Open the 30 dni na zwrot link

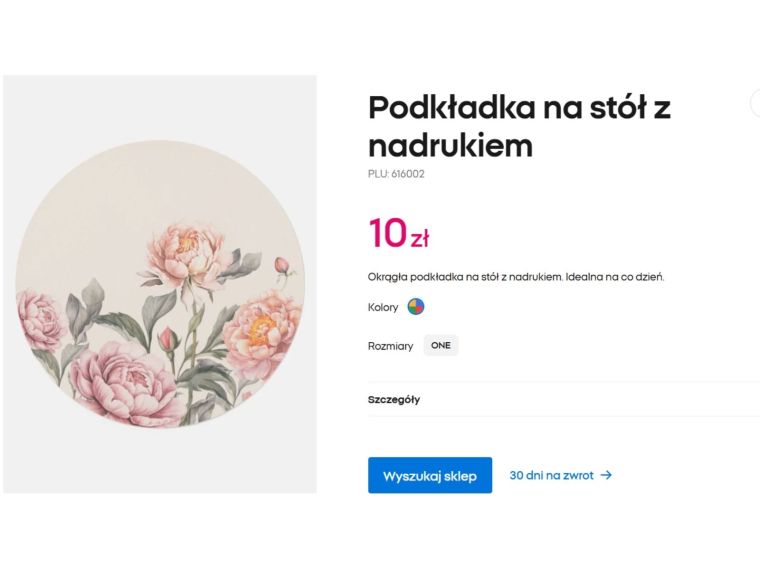point(551,475)
